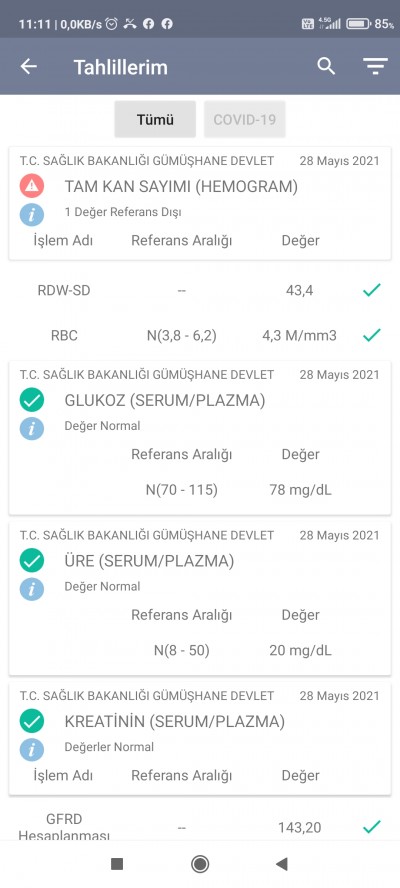
Task: Open the filter lines icon
Action: click(x=375, y=66)
